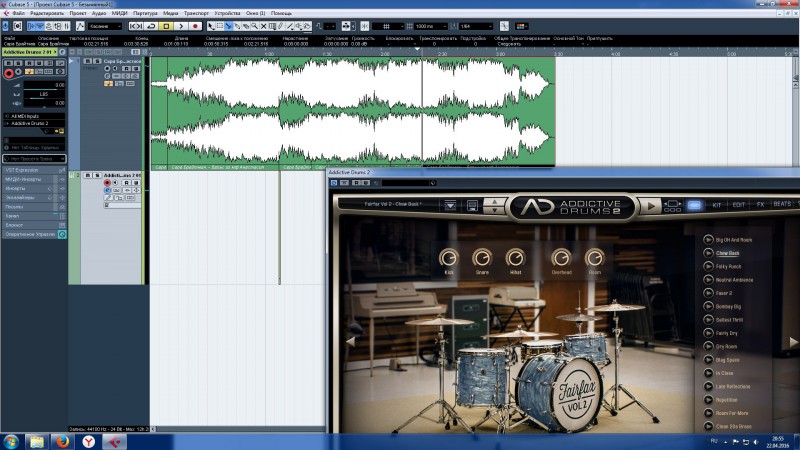
Task: Open Addictive Drums 2 output routing dropdown
Action: (34, 123)
